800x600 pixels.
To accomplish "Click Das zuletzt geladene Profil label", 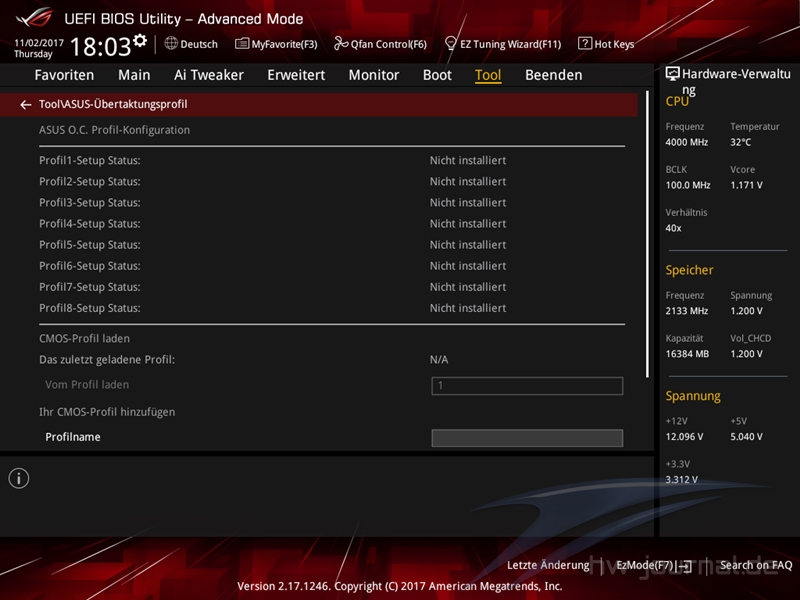I will [107, 360].
